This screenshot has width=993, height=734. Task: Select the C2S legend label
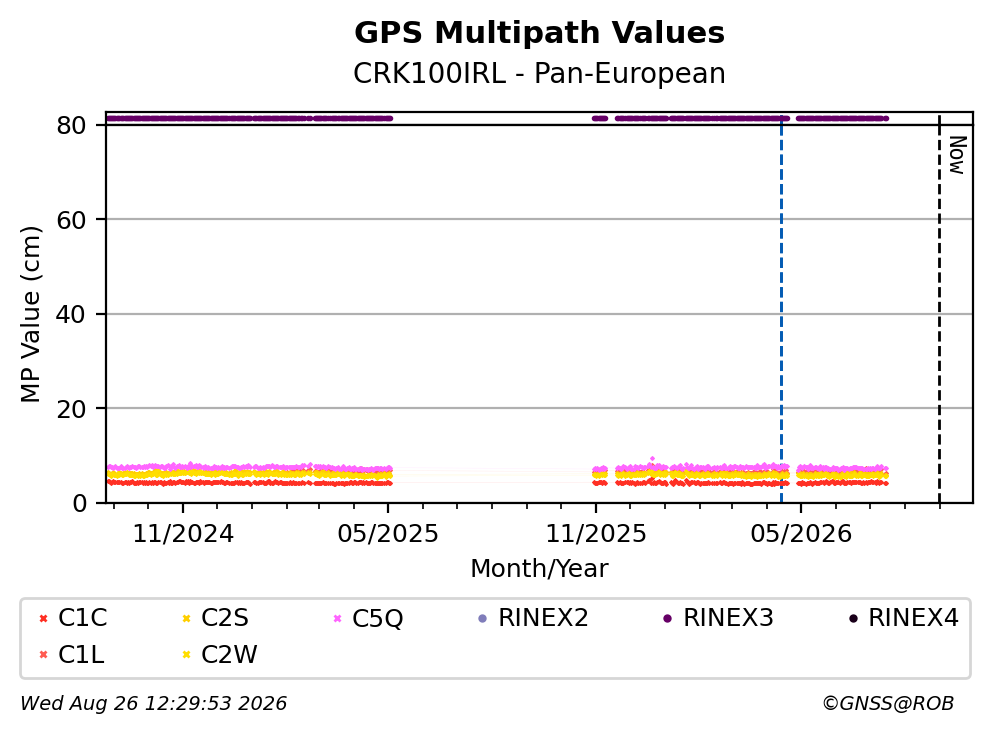coord(225,618)
